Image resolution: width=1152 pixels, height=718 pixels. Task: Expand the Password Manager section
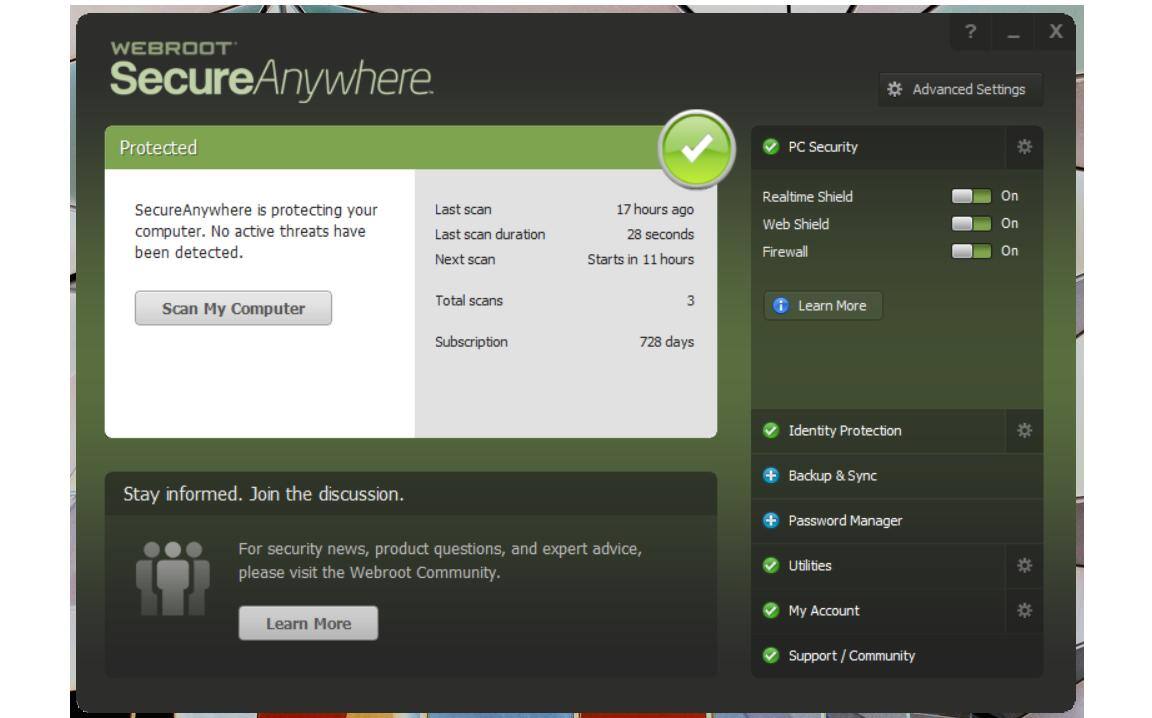(x=845, y=521)
